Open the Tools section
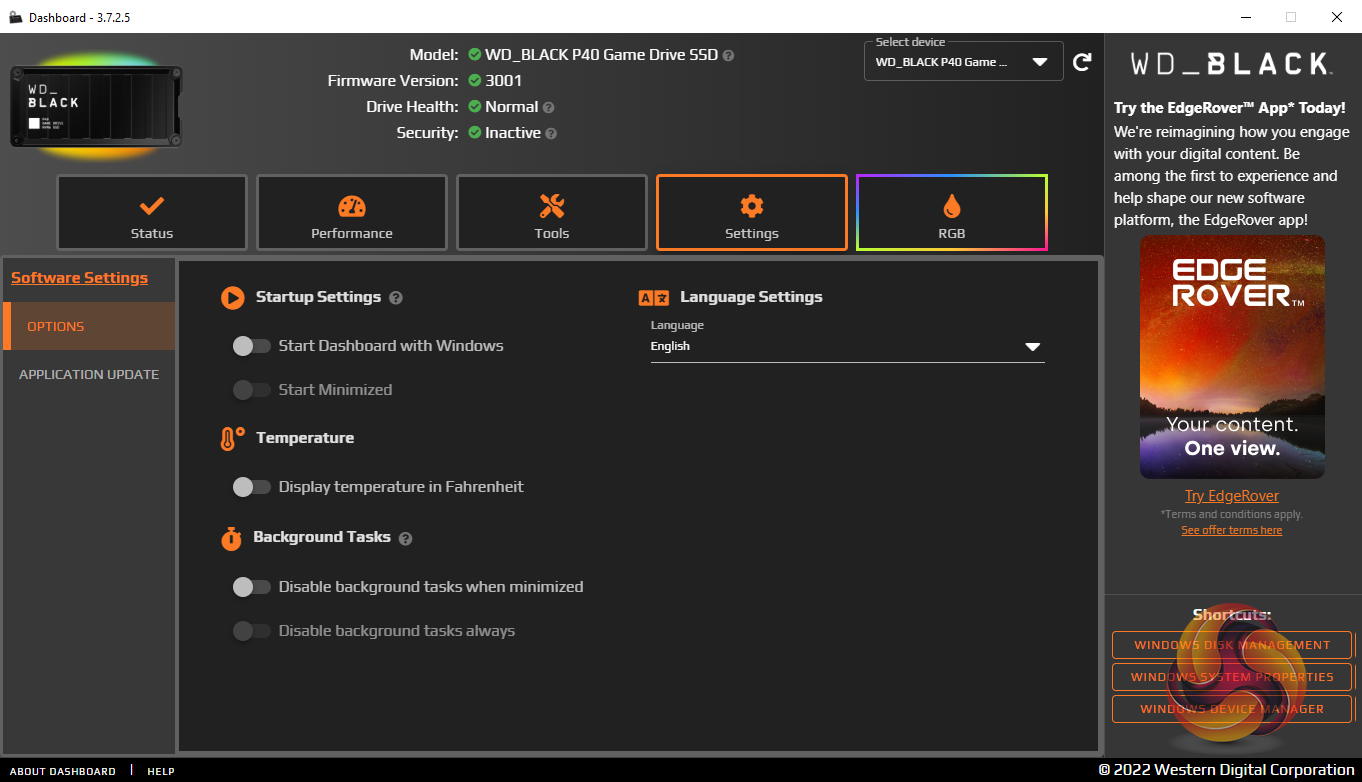This screenshot has height=782, width=1362. 552,213
